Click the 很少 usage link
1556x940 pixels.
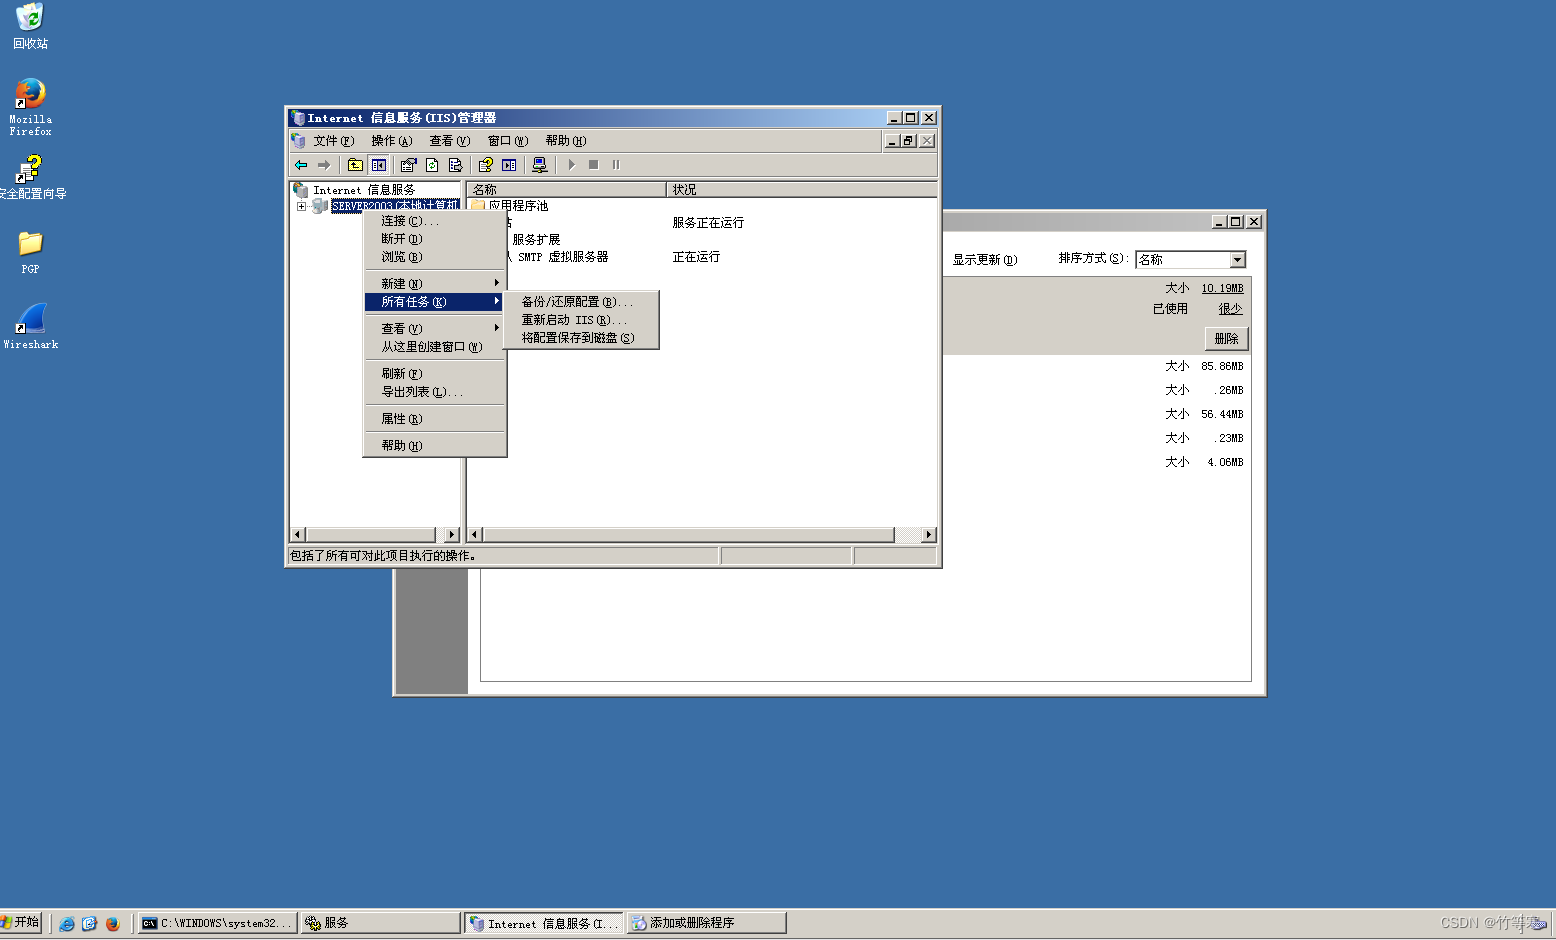tap(1230, 309)
